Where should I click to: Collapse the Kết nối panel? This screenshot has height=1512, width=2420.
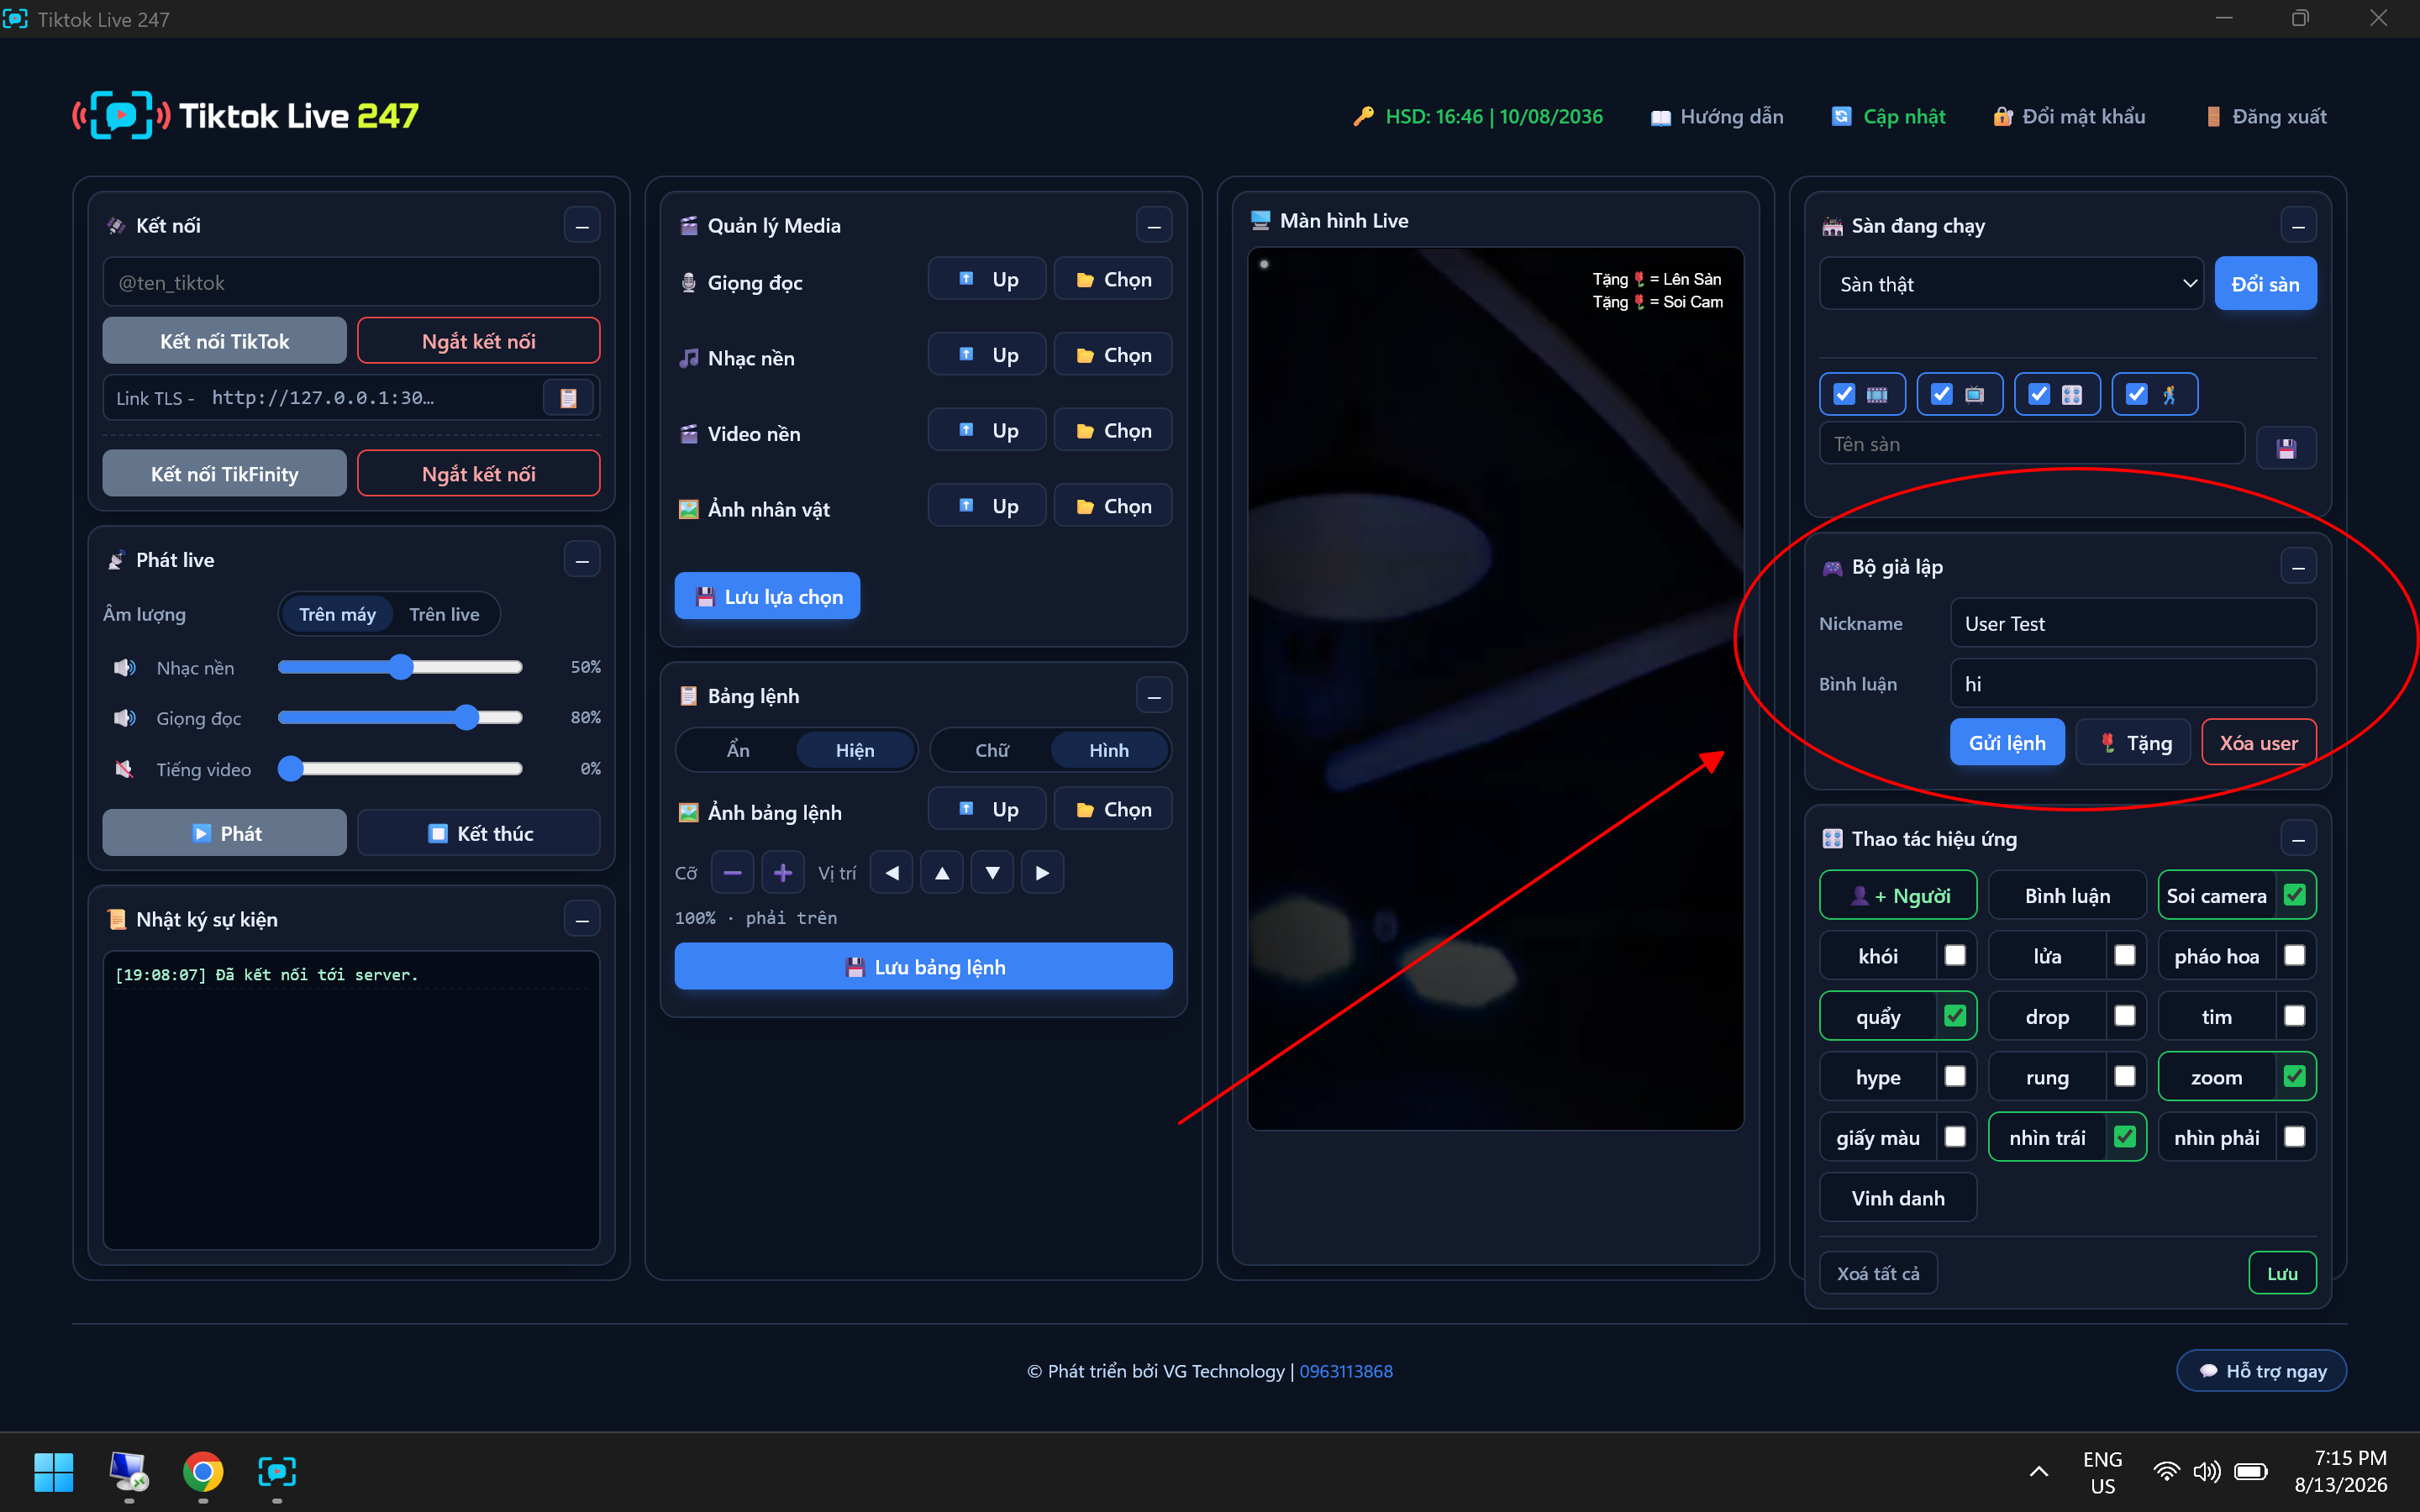(x=582, y=225)
